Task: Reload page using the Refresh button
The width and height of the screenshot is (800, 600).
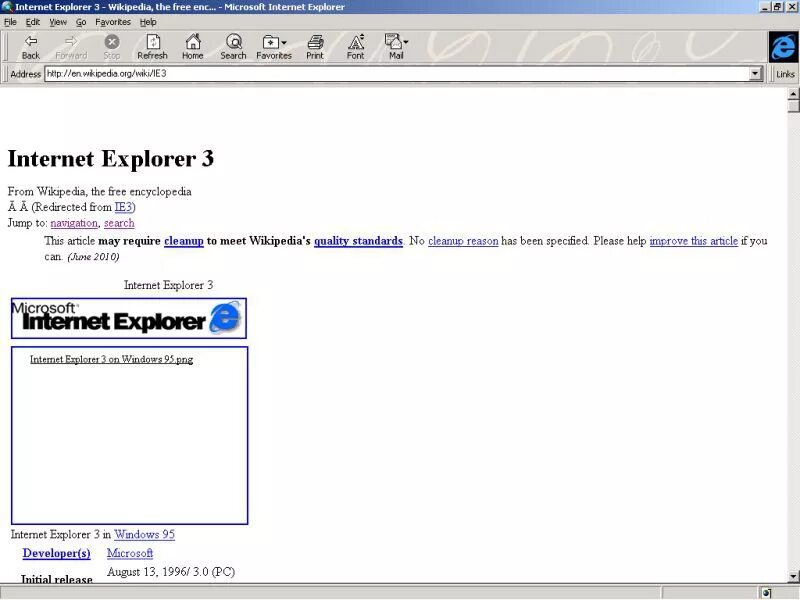Action: tap(152, 47)
